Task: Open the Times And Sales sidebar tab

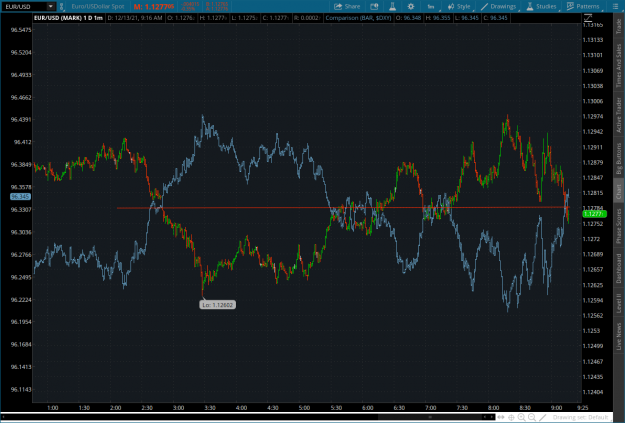Action: click(619, 66)
